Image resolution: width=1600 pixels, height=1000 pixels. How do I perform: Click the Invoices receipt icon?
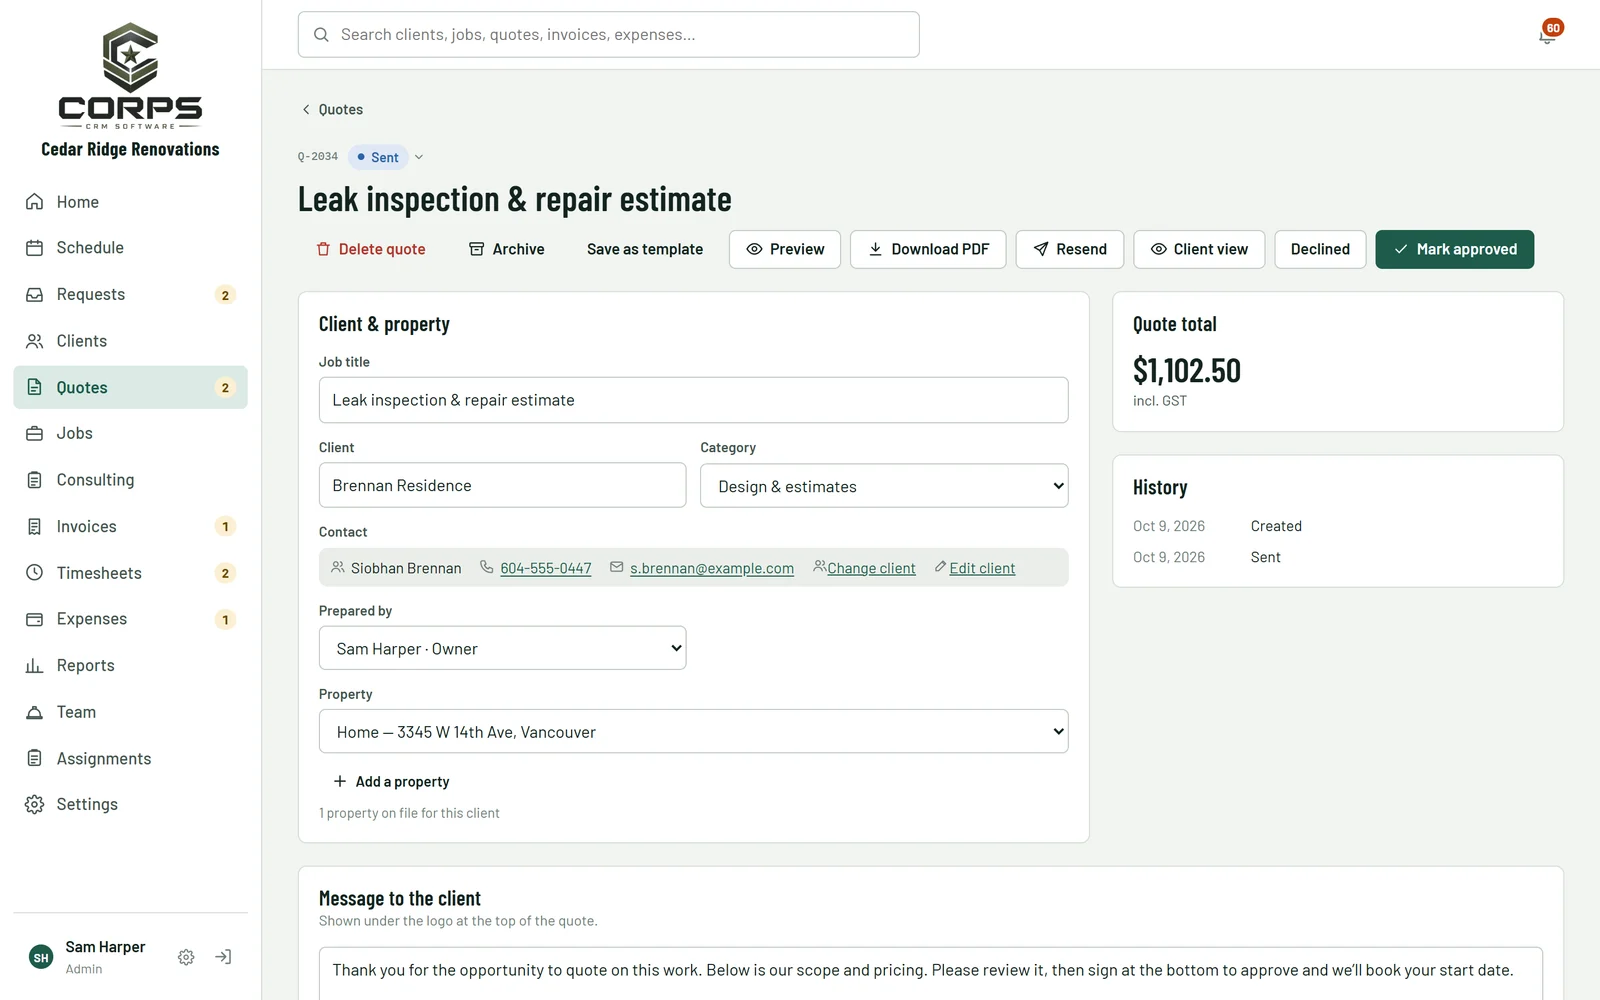pos(35,526)
